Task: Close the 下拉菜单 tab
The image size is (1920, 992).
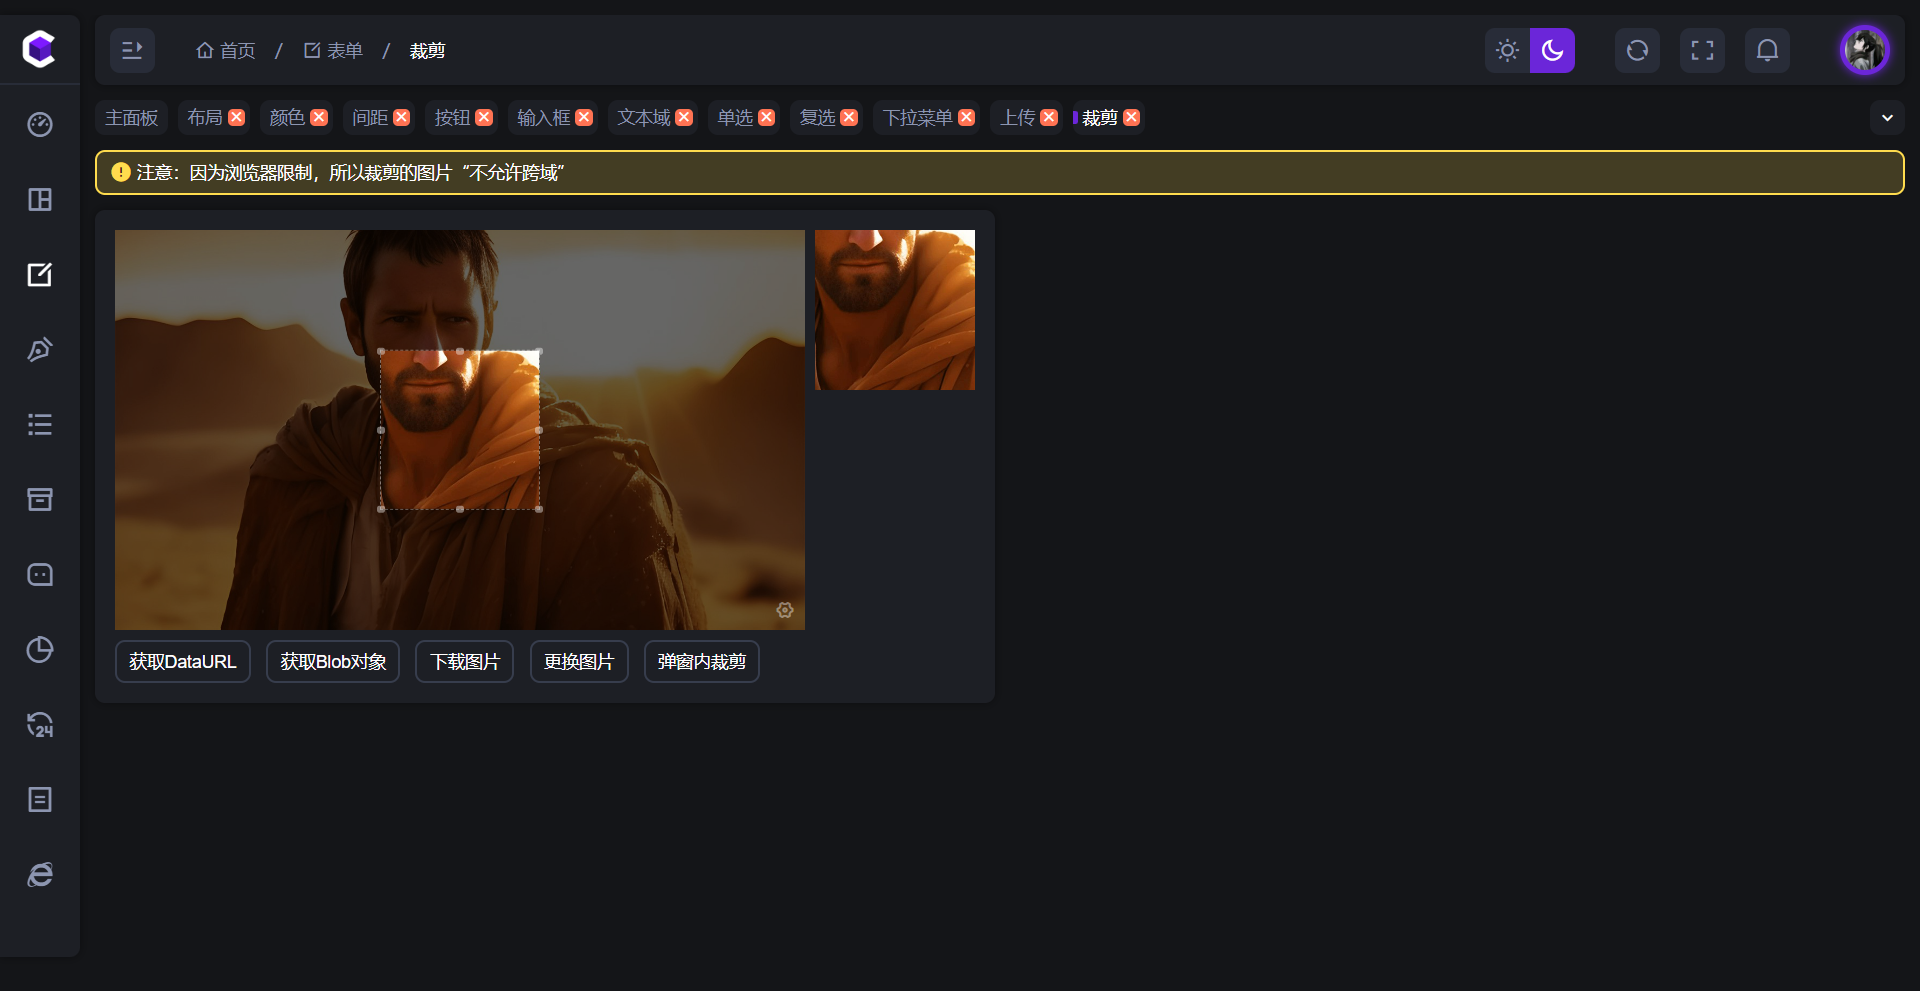Action: click(967, 118)
